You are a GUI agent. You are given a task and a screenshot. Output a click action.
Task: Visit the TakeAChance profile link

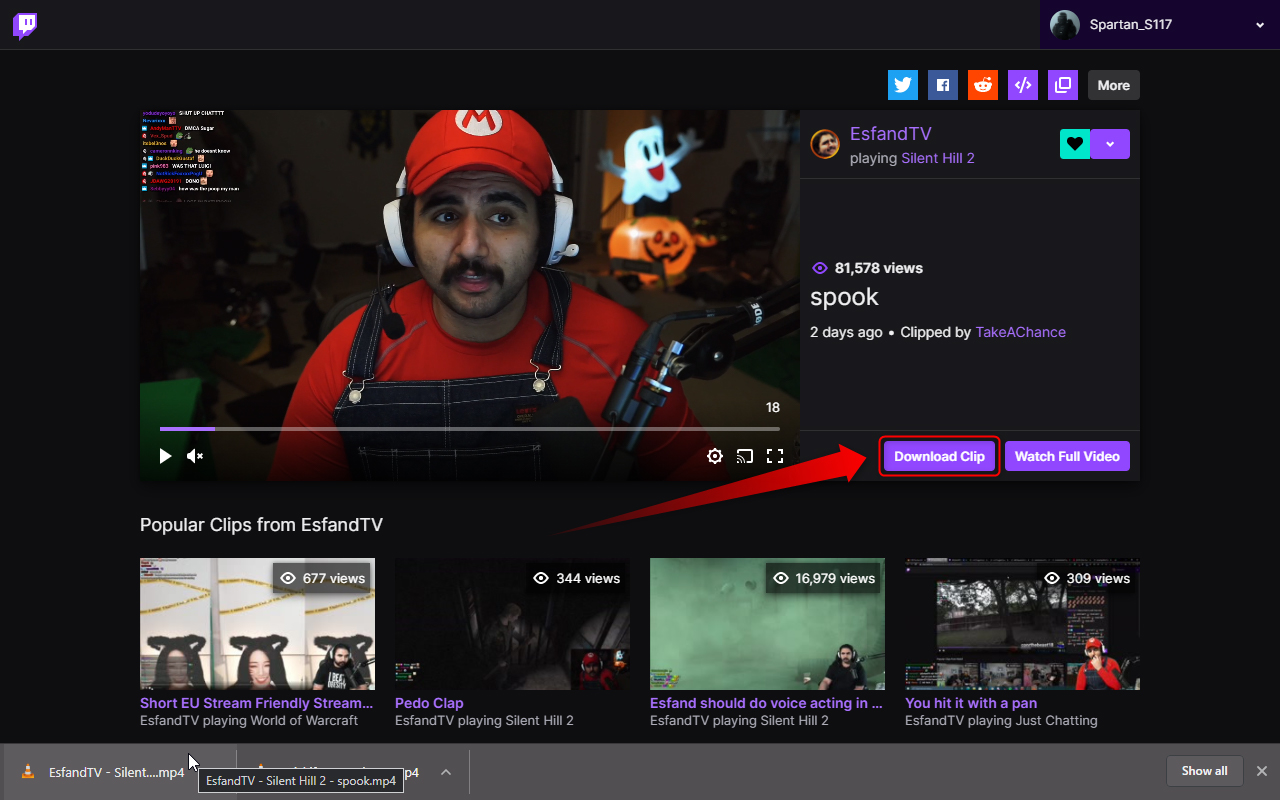(1020, 331)
